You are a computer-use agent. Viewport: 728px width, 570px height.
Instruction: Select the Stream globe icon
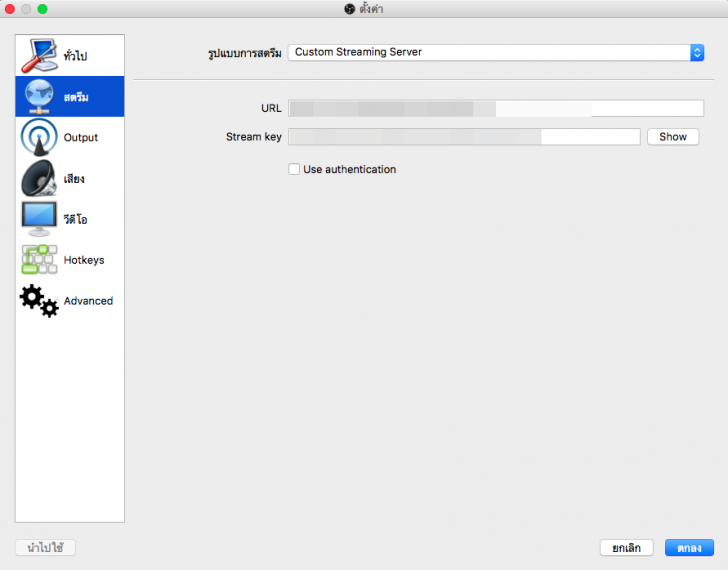39,97
